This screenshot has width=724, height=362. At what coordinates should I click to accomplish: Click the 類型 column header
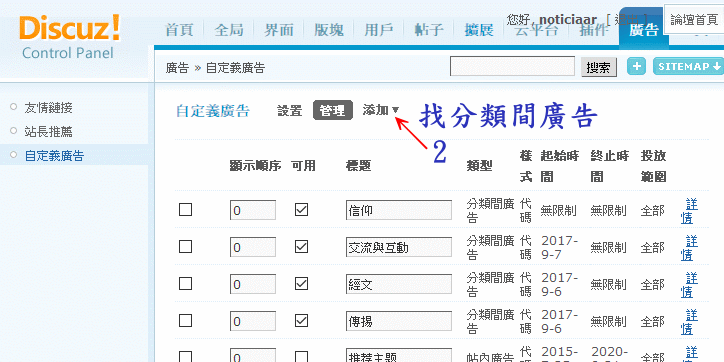(x=479, y=166)
